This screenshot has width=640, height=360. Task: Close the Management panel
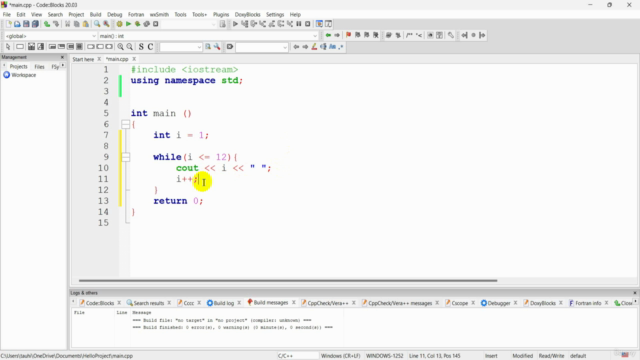click(x=62, y=57)
